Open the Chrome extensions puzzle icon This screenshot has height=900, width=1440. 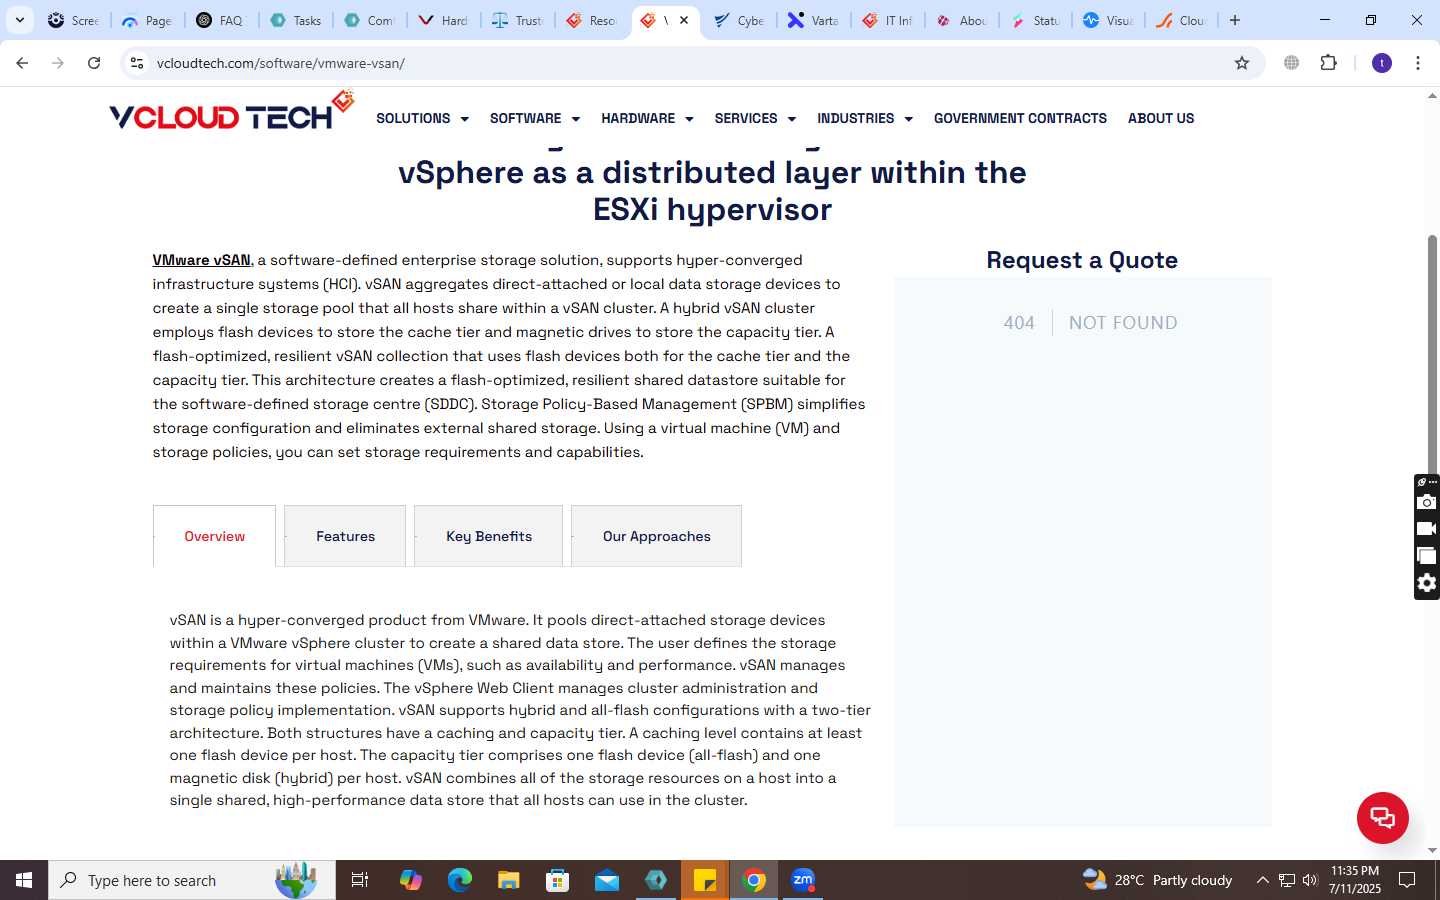click(x=1328, y=63)
